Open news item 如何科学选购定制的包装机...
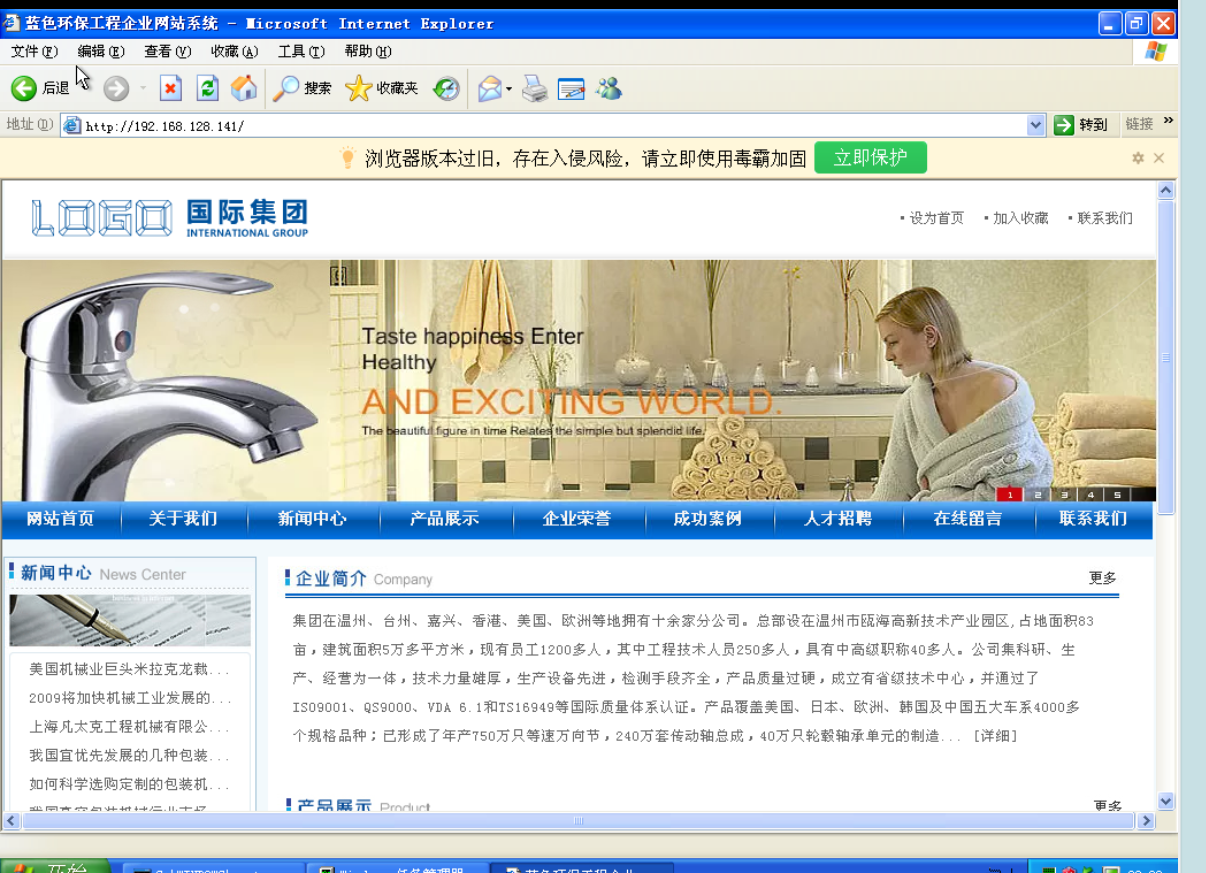This screenshot has width=1206, height=873. tap(129, 785)
